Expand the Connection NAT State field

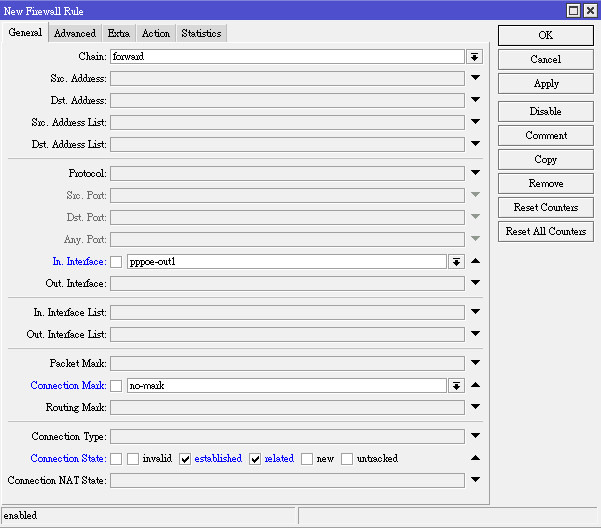[475, 479]
